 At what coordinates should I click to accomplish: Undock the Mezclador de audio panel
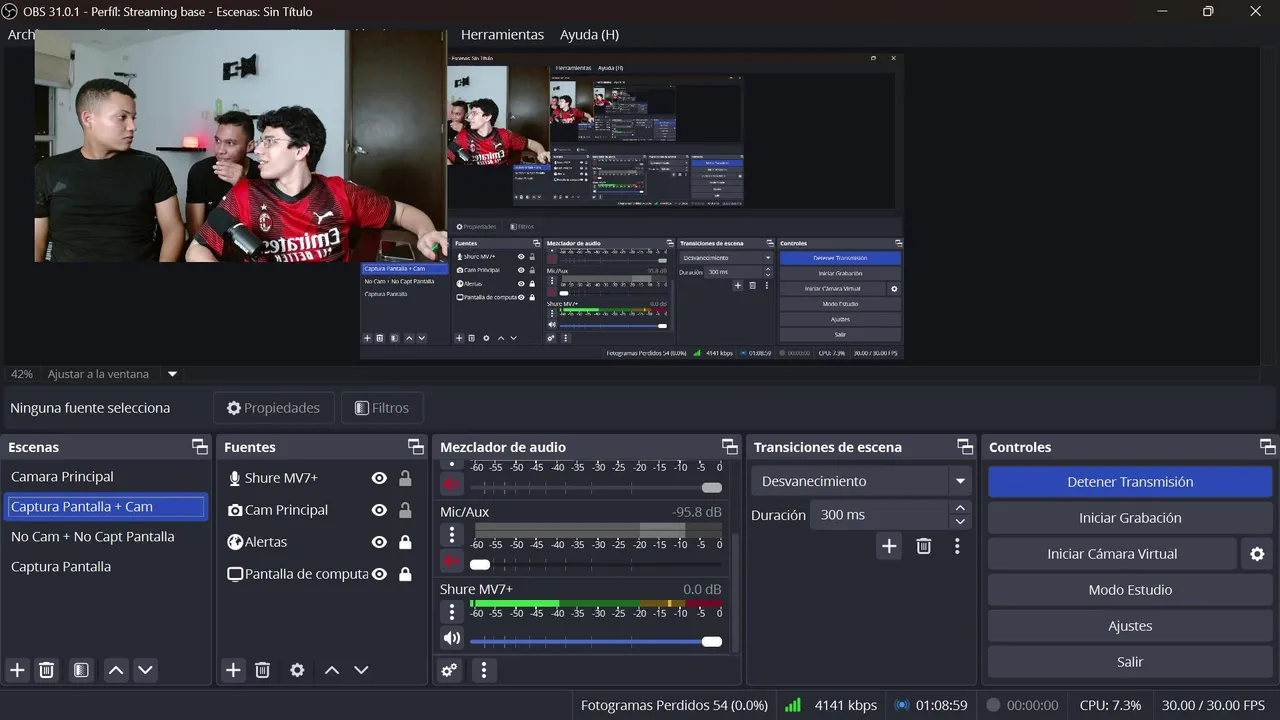pos(730,447)
